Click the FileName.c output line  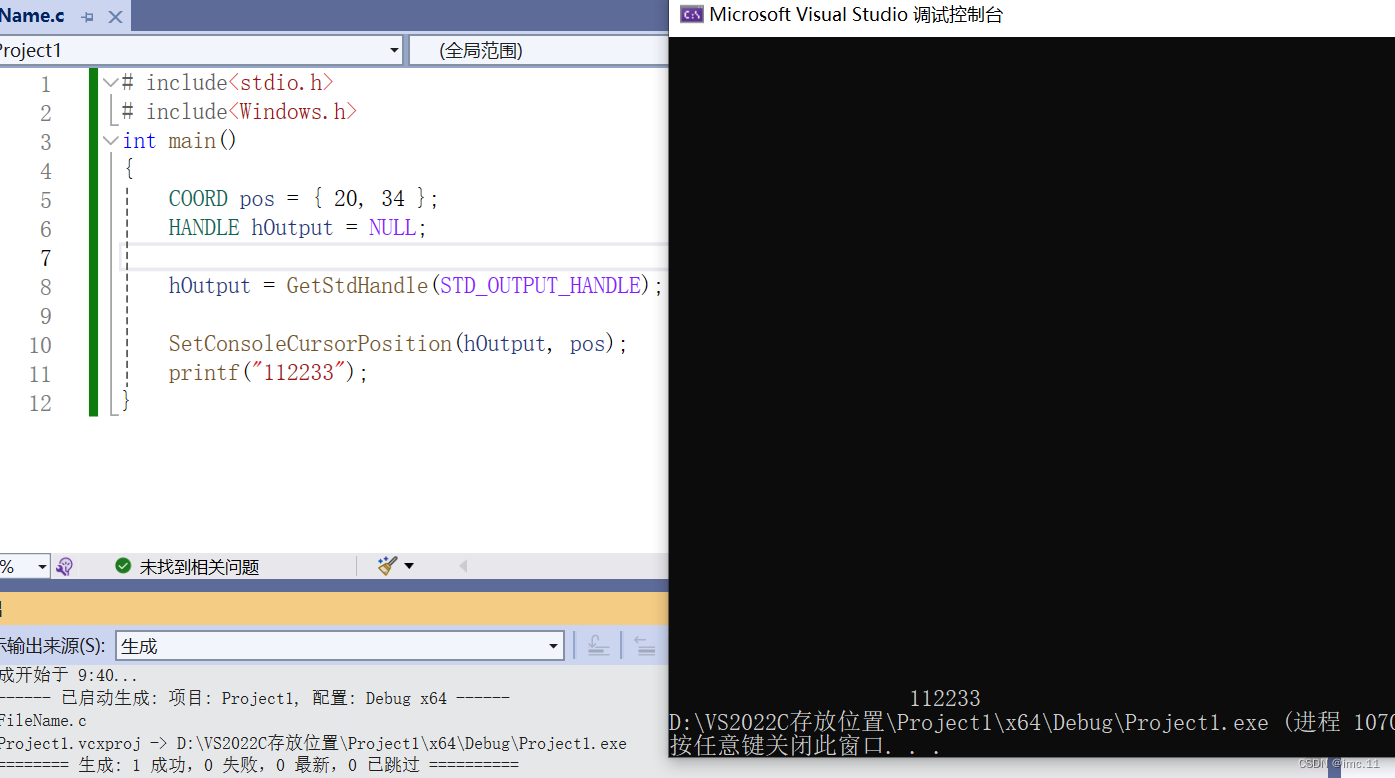tap(43, 720)
